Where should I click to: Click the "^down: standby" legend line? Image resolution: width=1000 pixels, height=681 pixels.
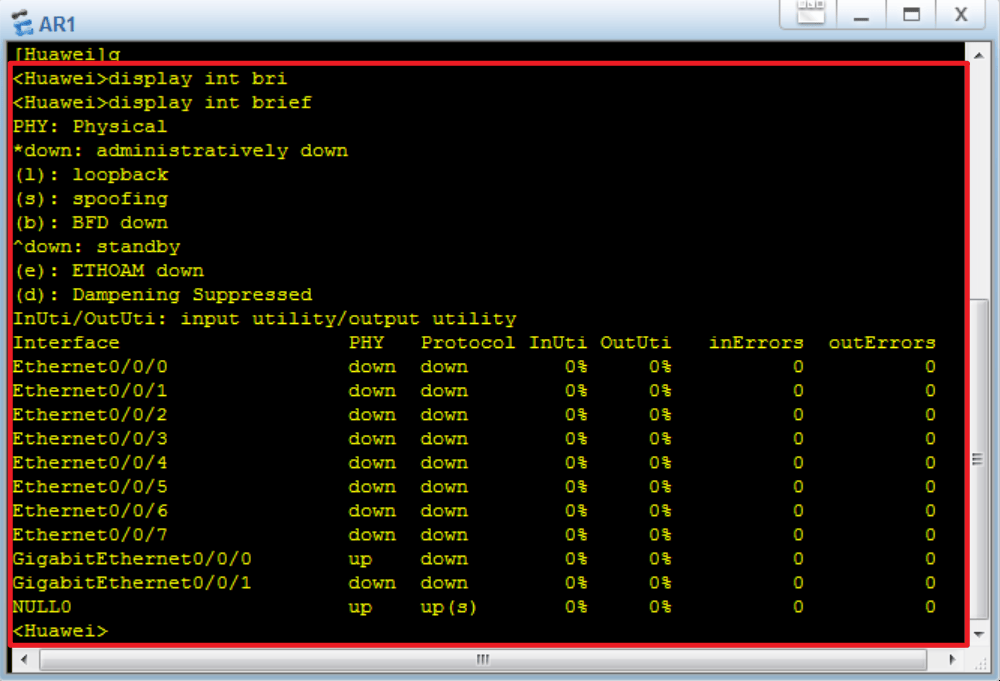click(96, 247)
